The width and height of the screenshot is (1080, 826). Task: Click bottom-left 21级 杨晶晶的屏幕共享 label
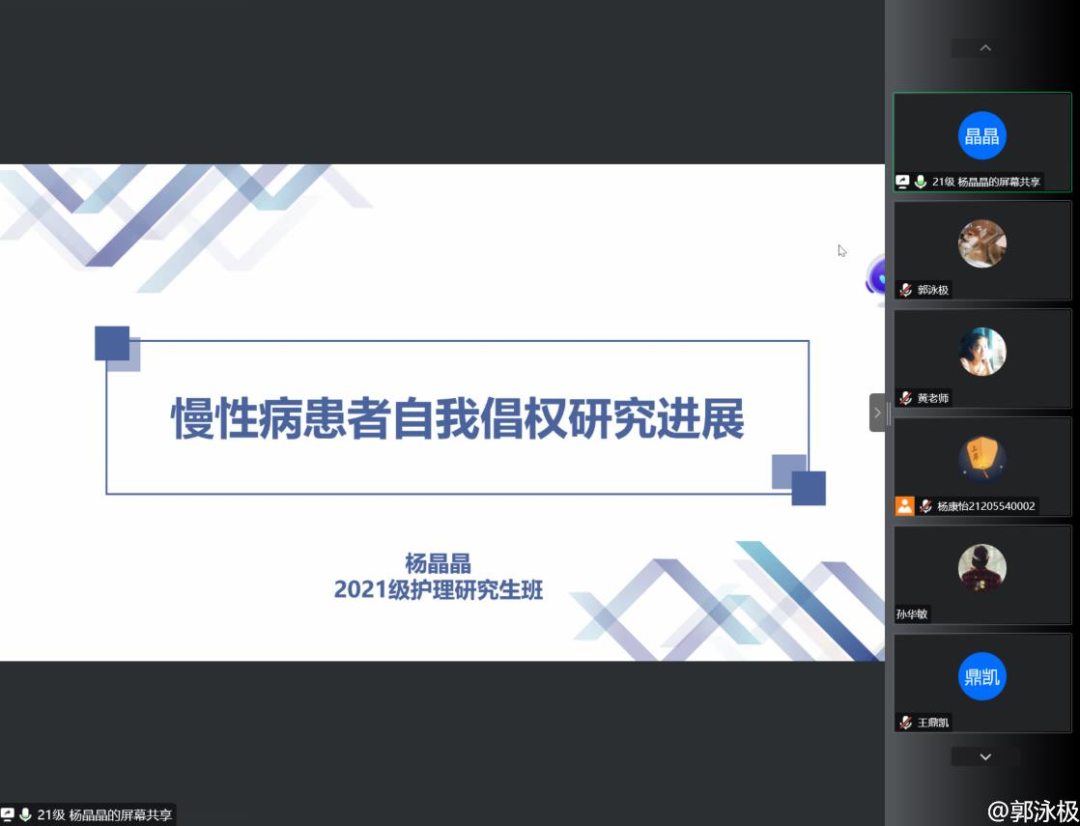tap(105, 815)
